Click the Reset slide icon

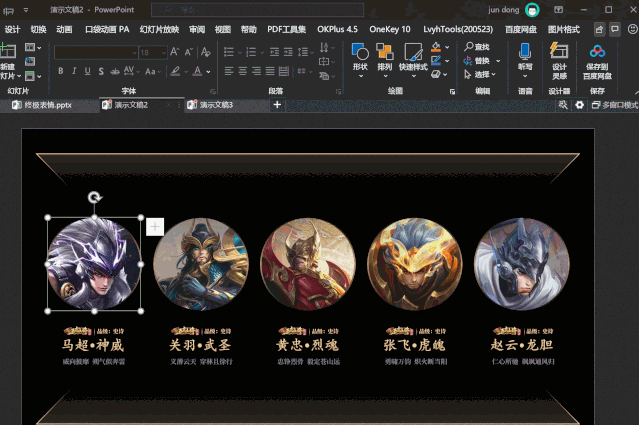click(30, 61)
